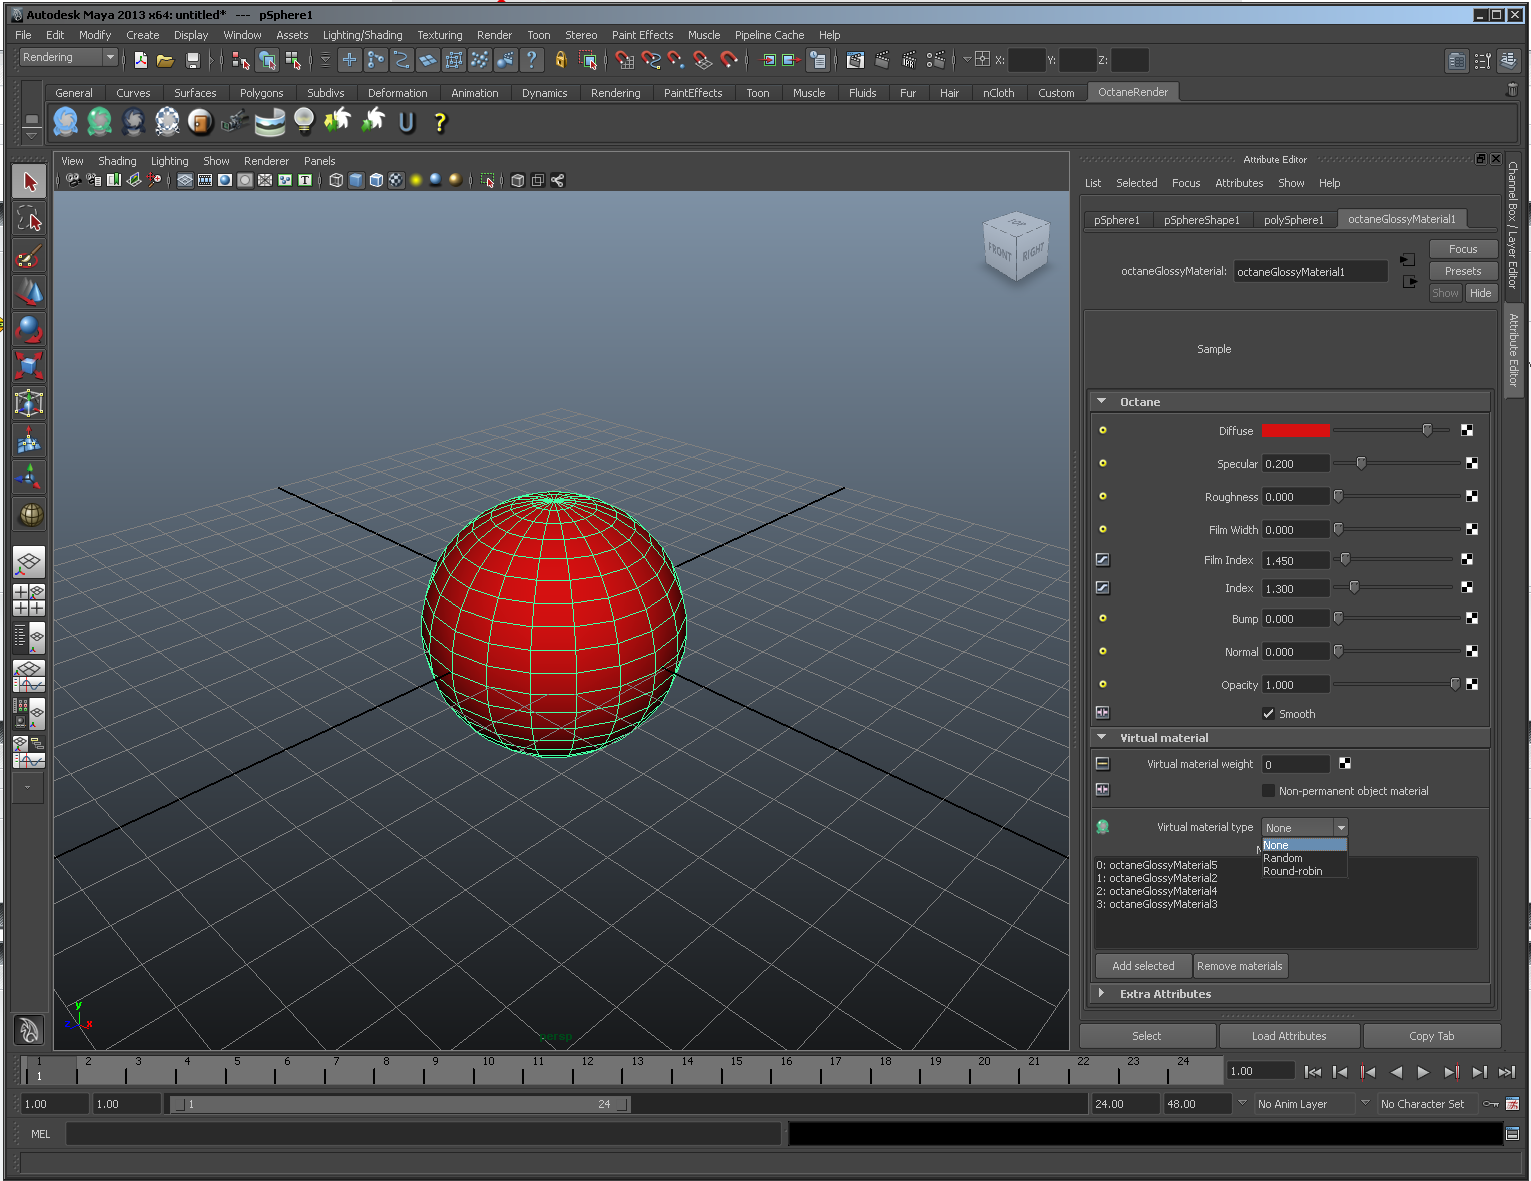The image size is (1531, 1181).
Task: Click the Focus button
Action: [1463, 249]
